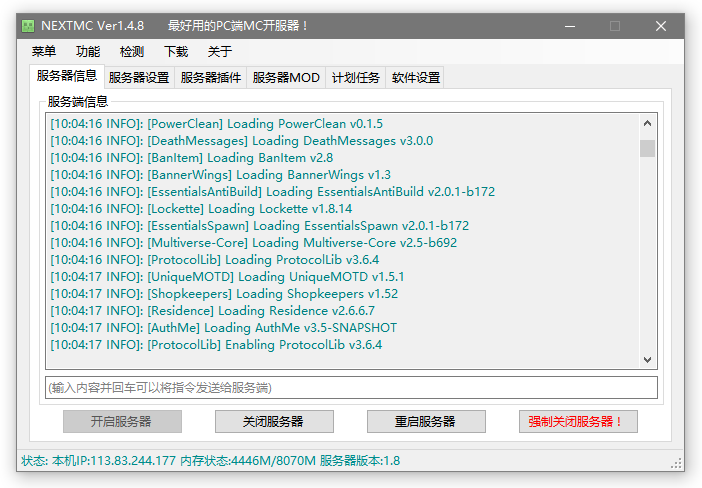The image size is (702, 488).
Task: Click the log scrollbar up arrow
Action: (x=647, y=123)
